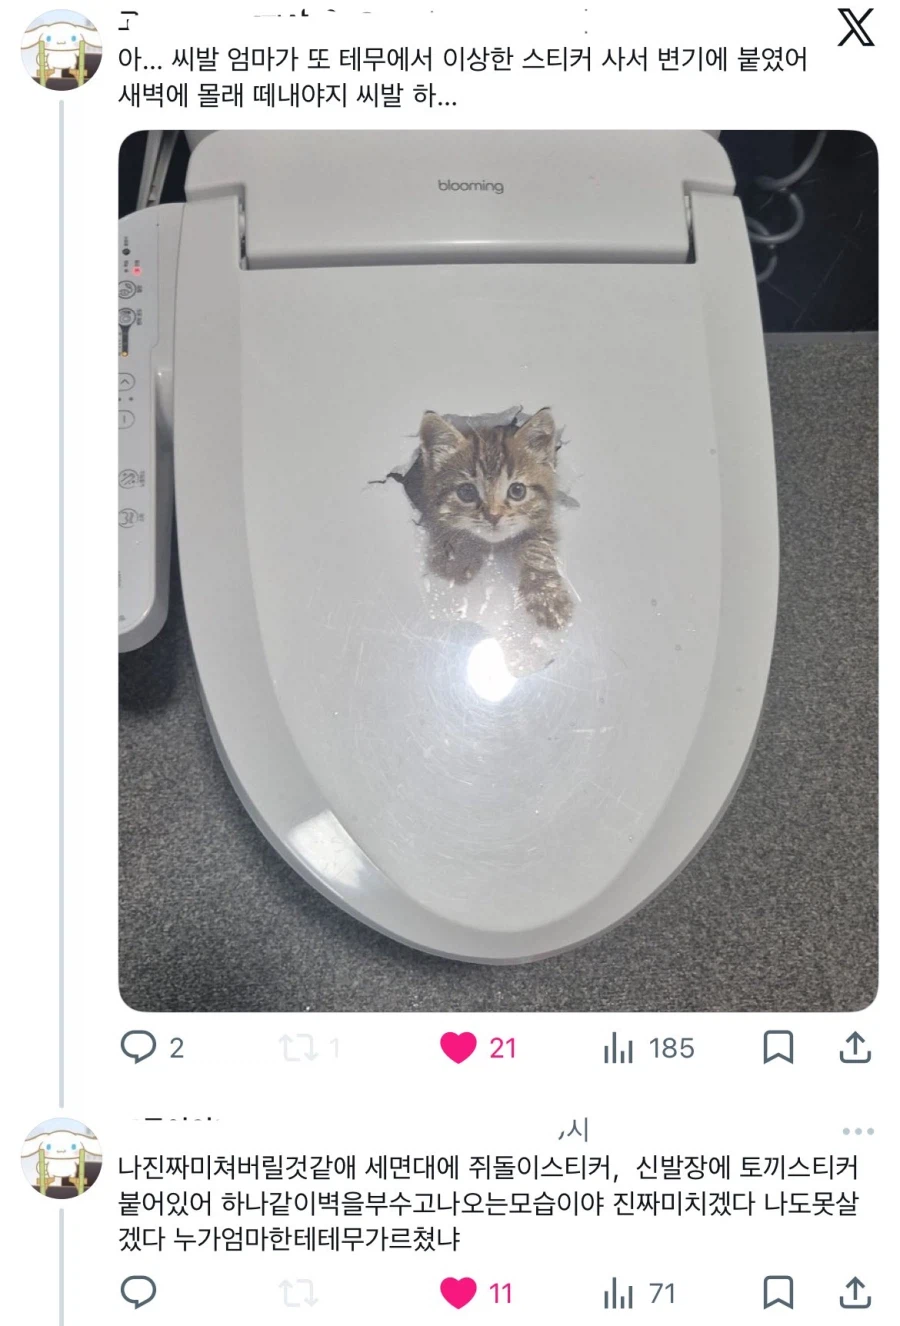
Task: Repost the second post
Action: click(x=297, y=1293)
